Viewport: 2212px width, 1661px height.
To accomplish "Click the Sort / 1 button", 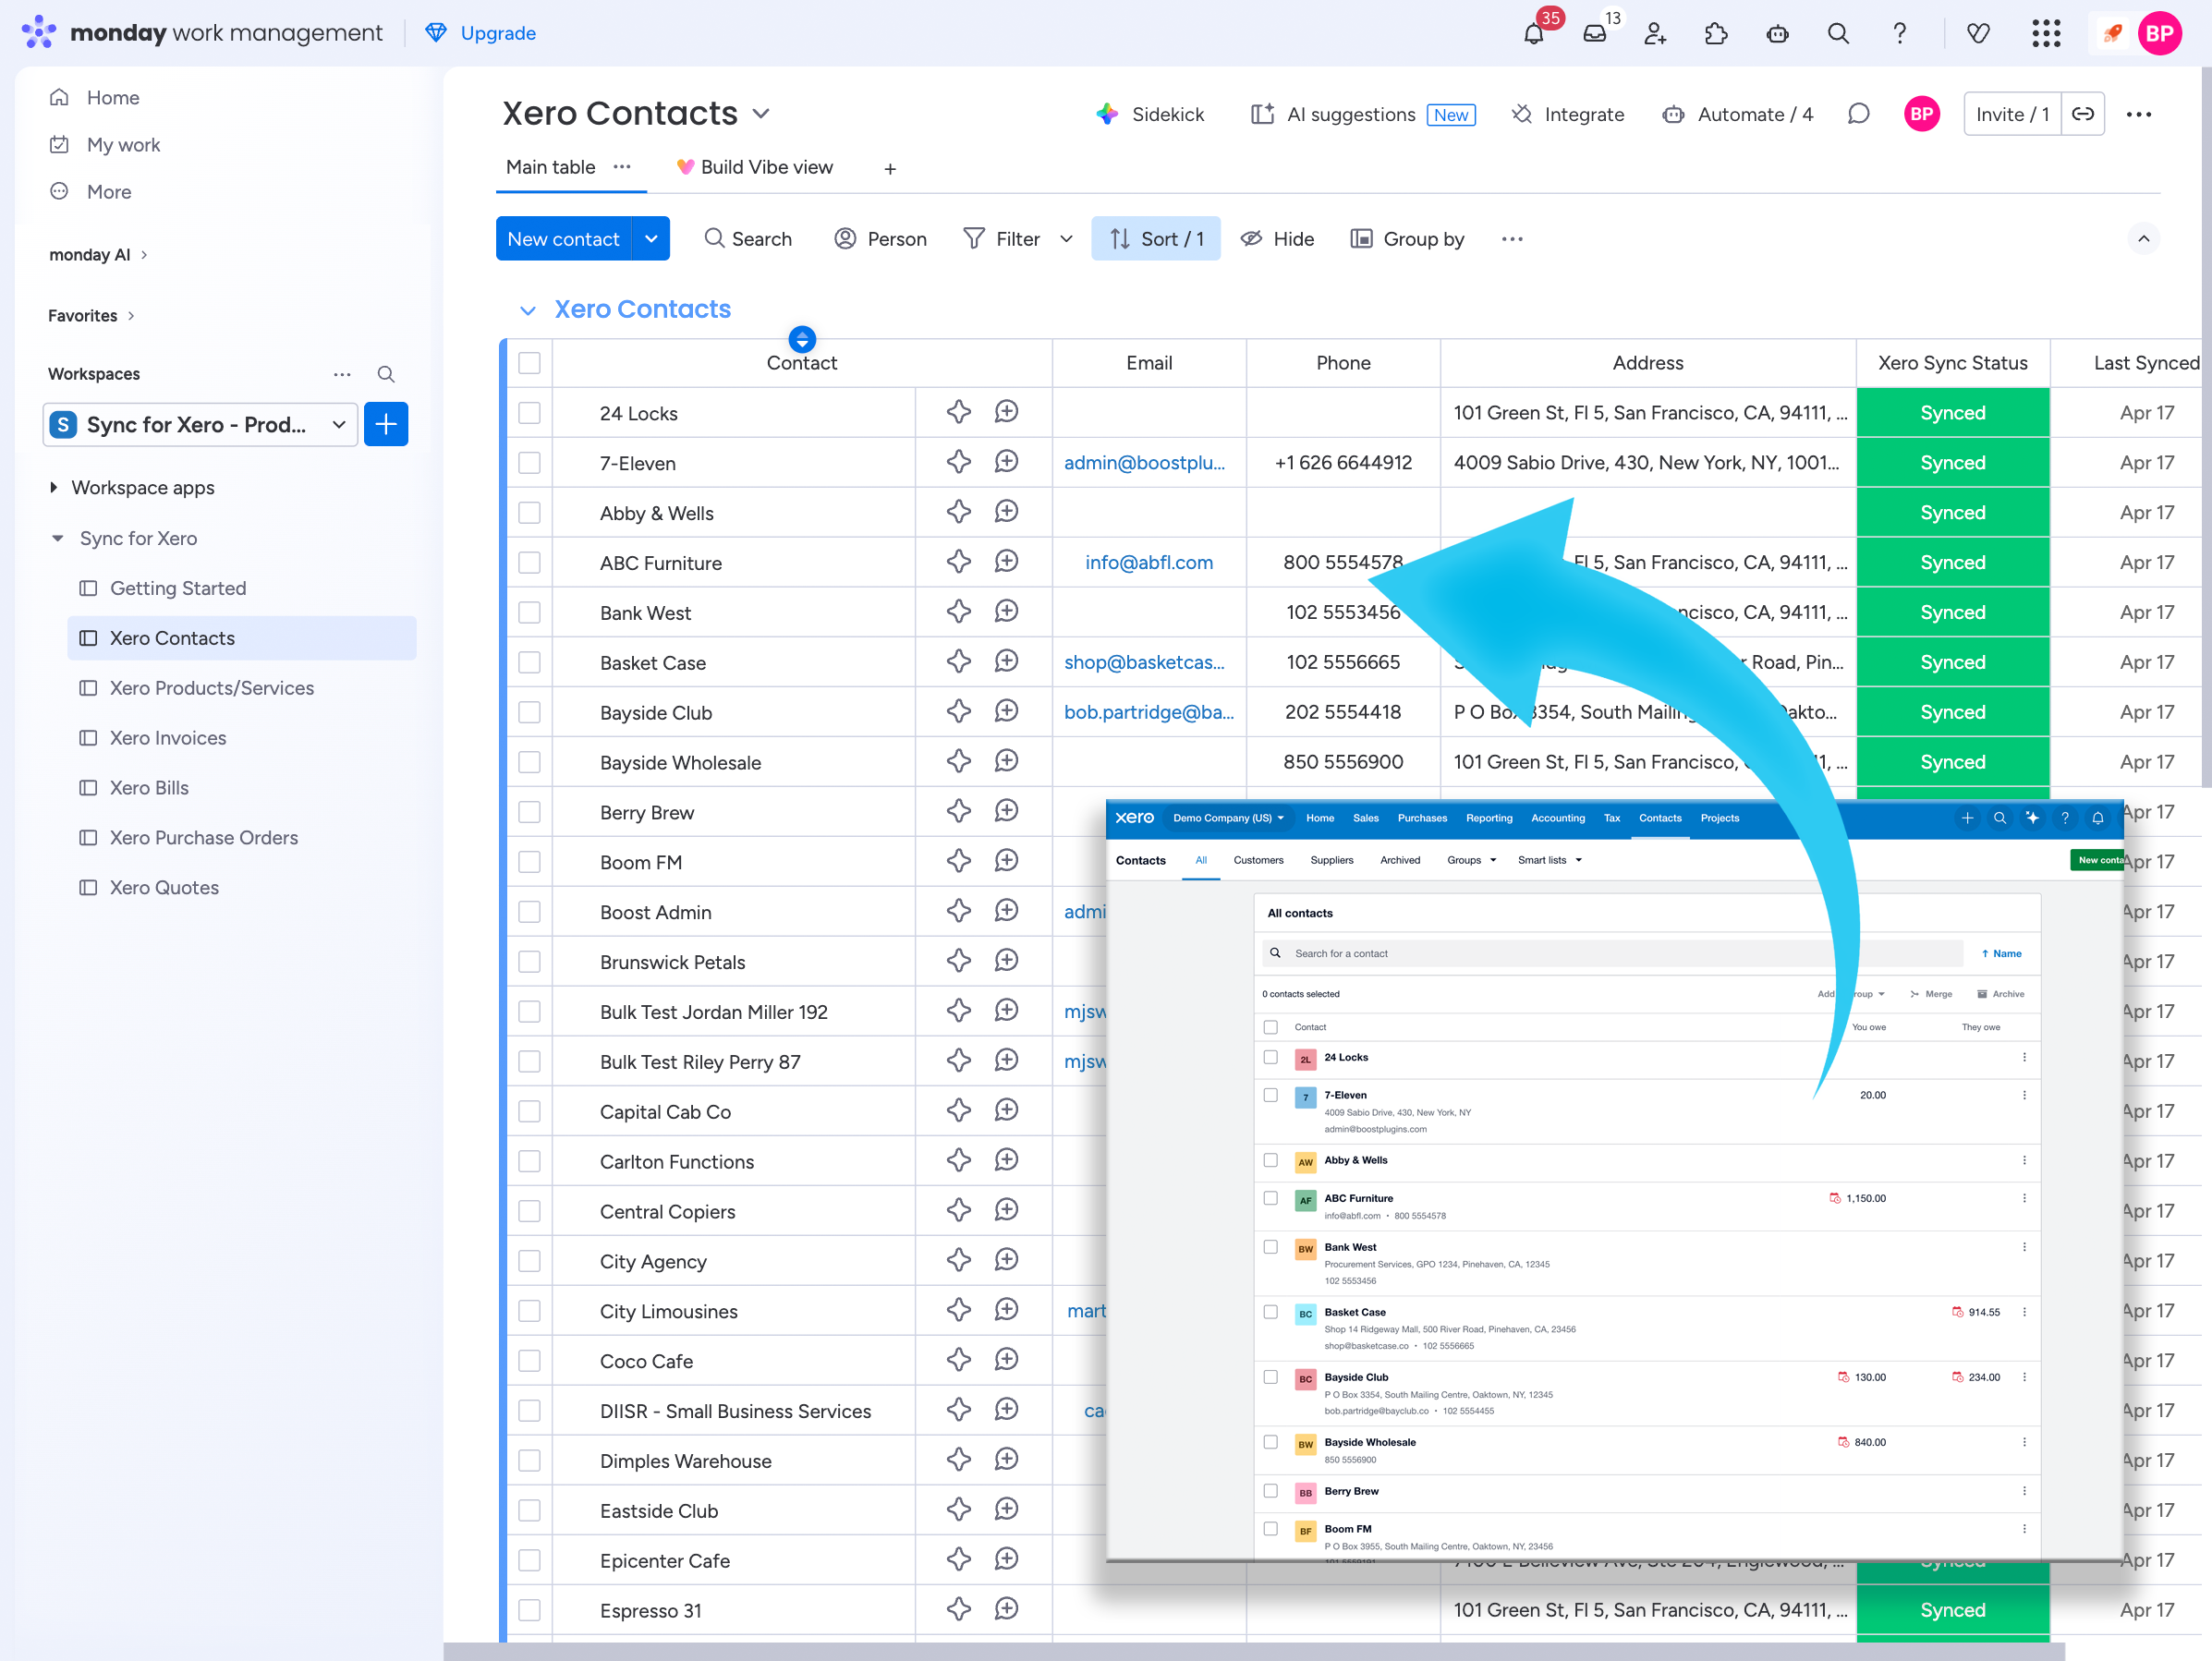I will 1155,239.
